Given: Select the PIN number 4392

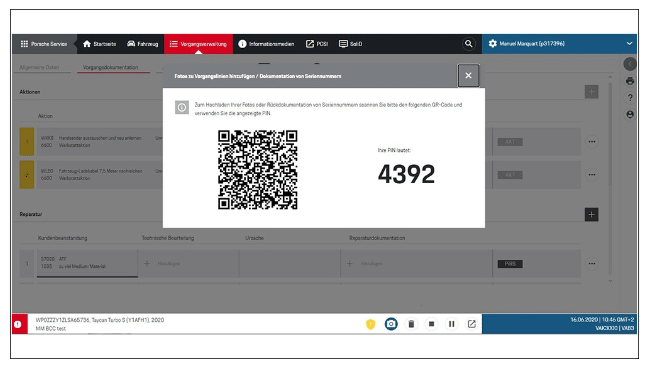Looking at the screenshot, I should tap(406, 174).
